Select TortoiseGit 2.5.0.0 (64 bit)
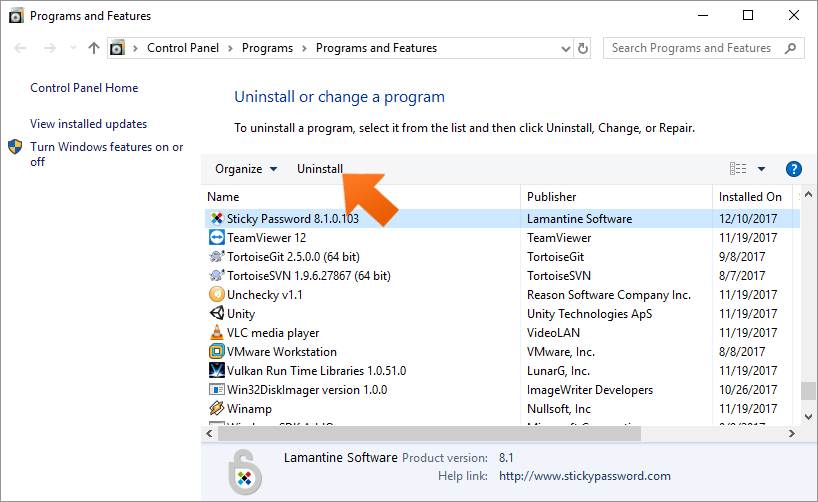The width and height of the screenshot is (818, 502). coord(293,257)
